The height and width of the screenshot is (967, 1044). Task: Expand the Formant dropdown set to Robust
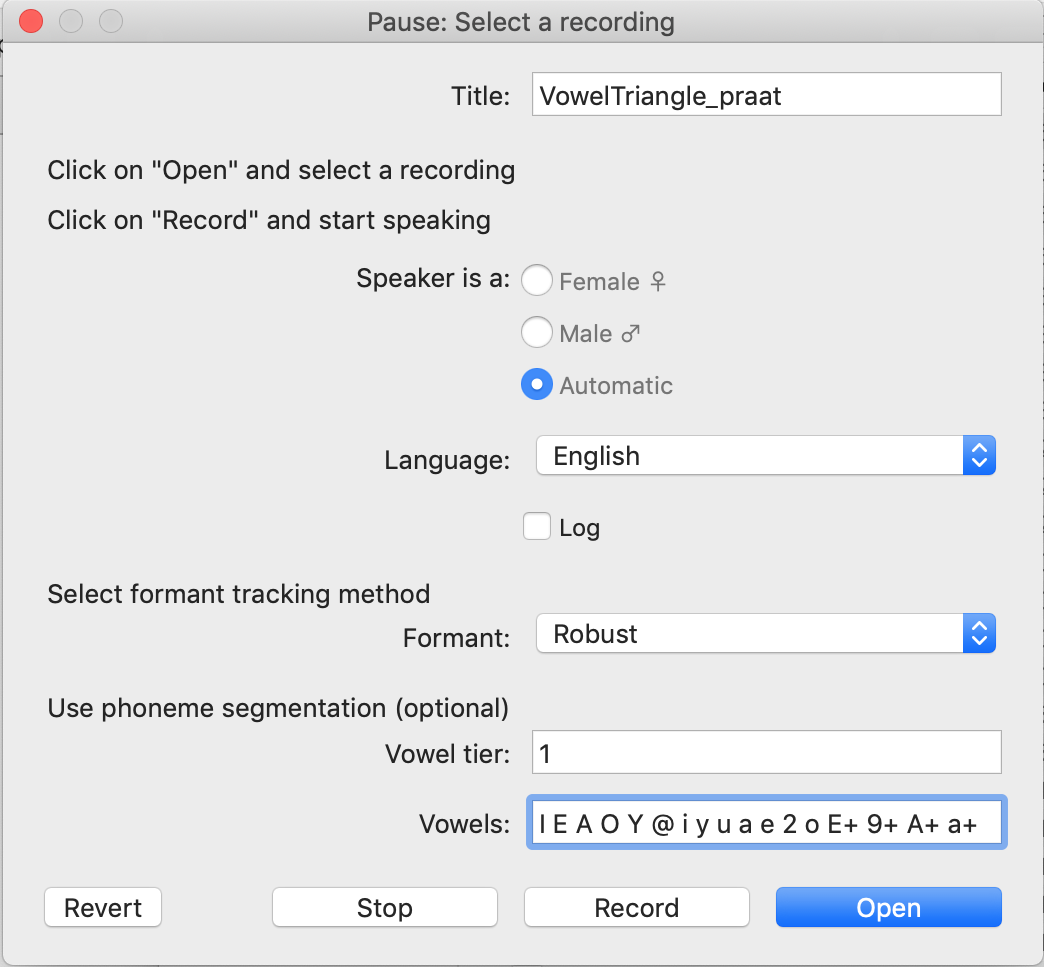(750, 634)
